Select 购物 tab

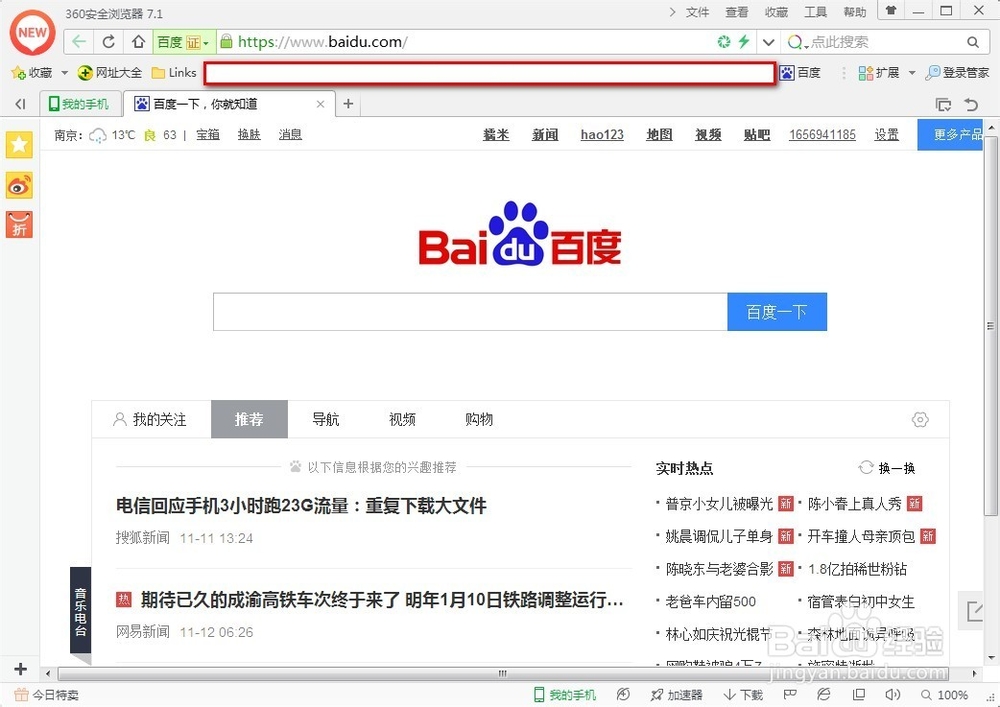[x=479, y=419]
